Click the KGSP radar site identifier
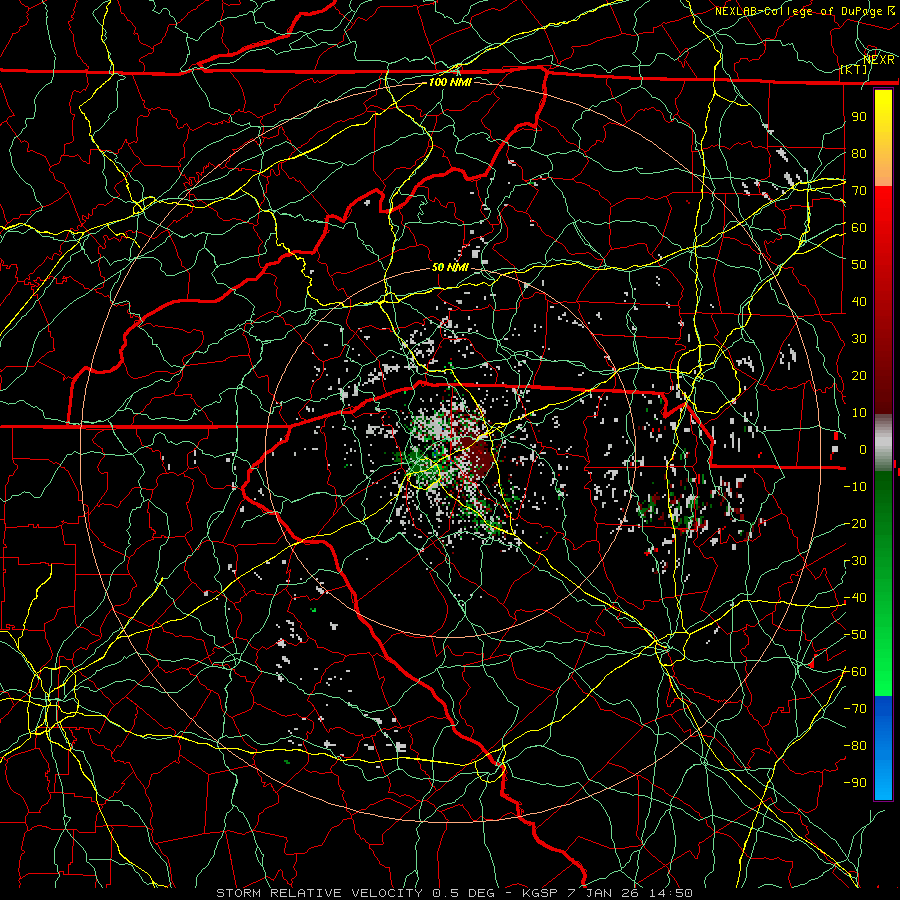The width and height of the screenshot is (900, 900). tap(541, 893)
